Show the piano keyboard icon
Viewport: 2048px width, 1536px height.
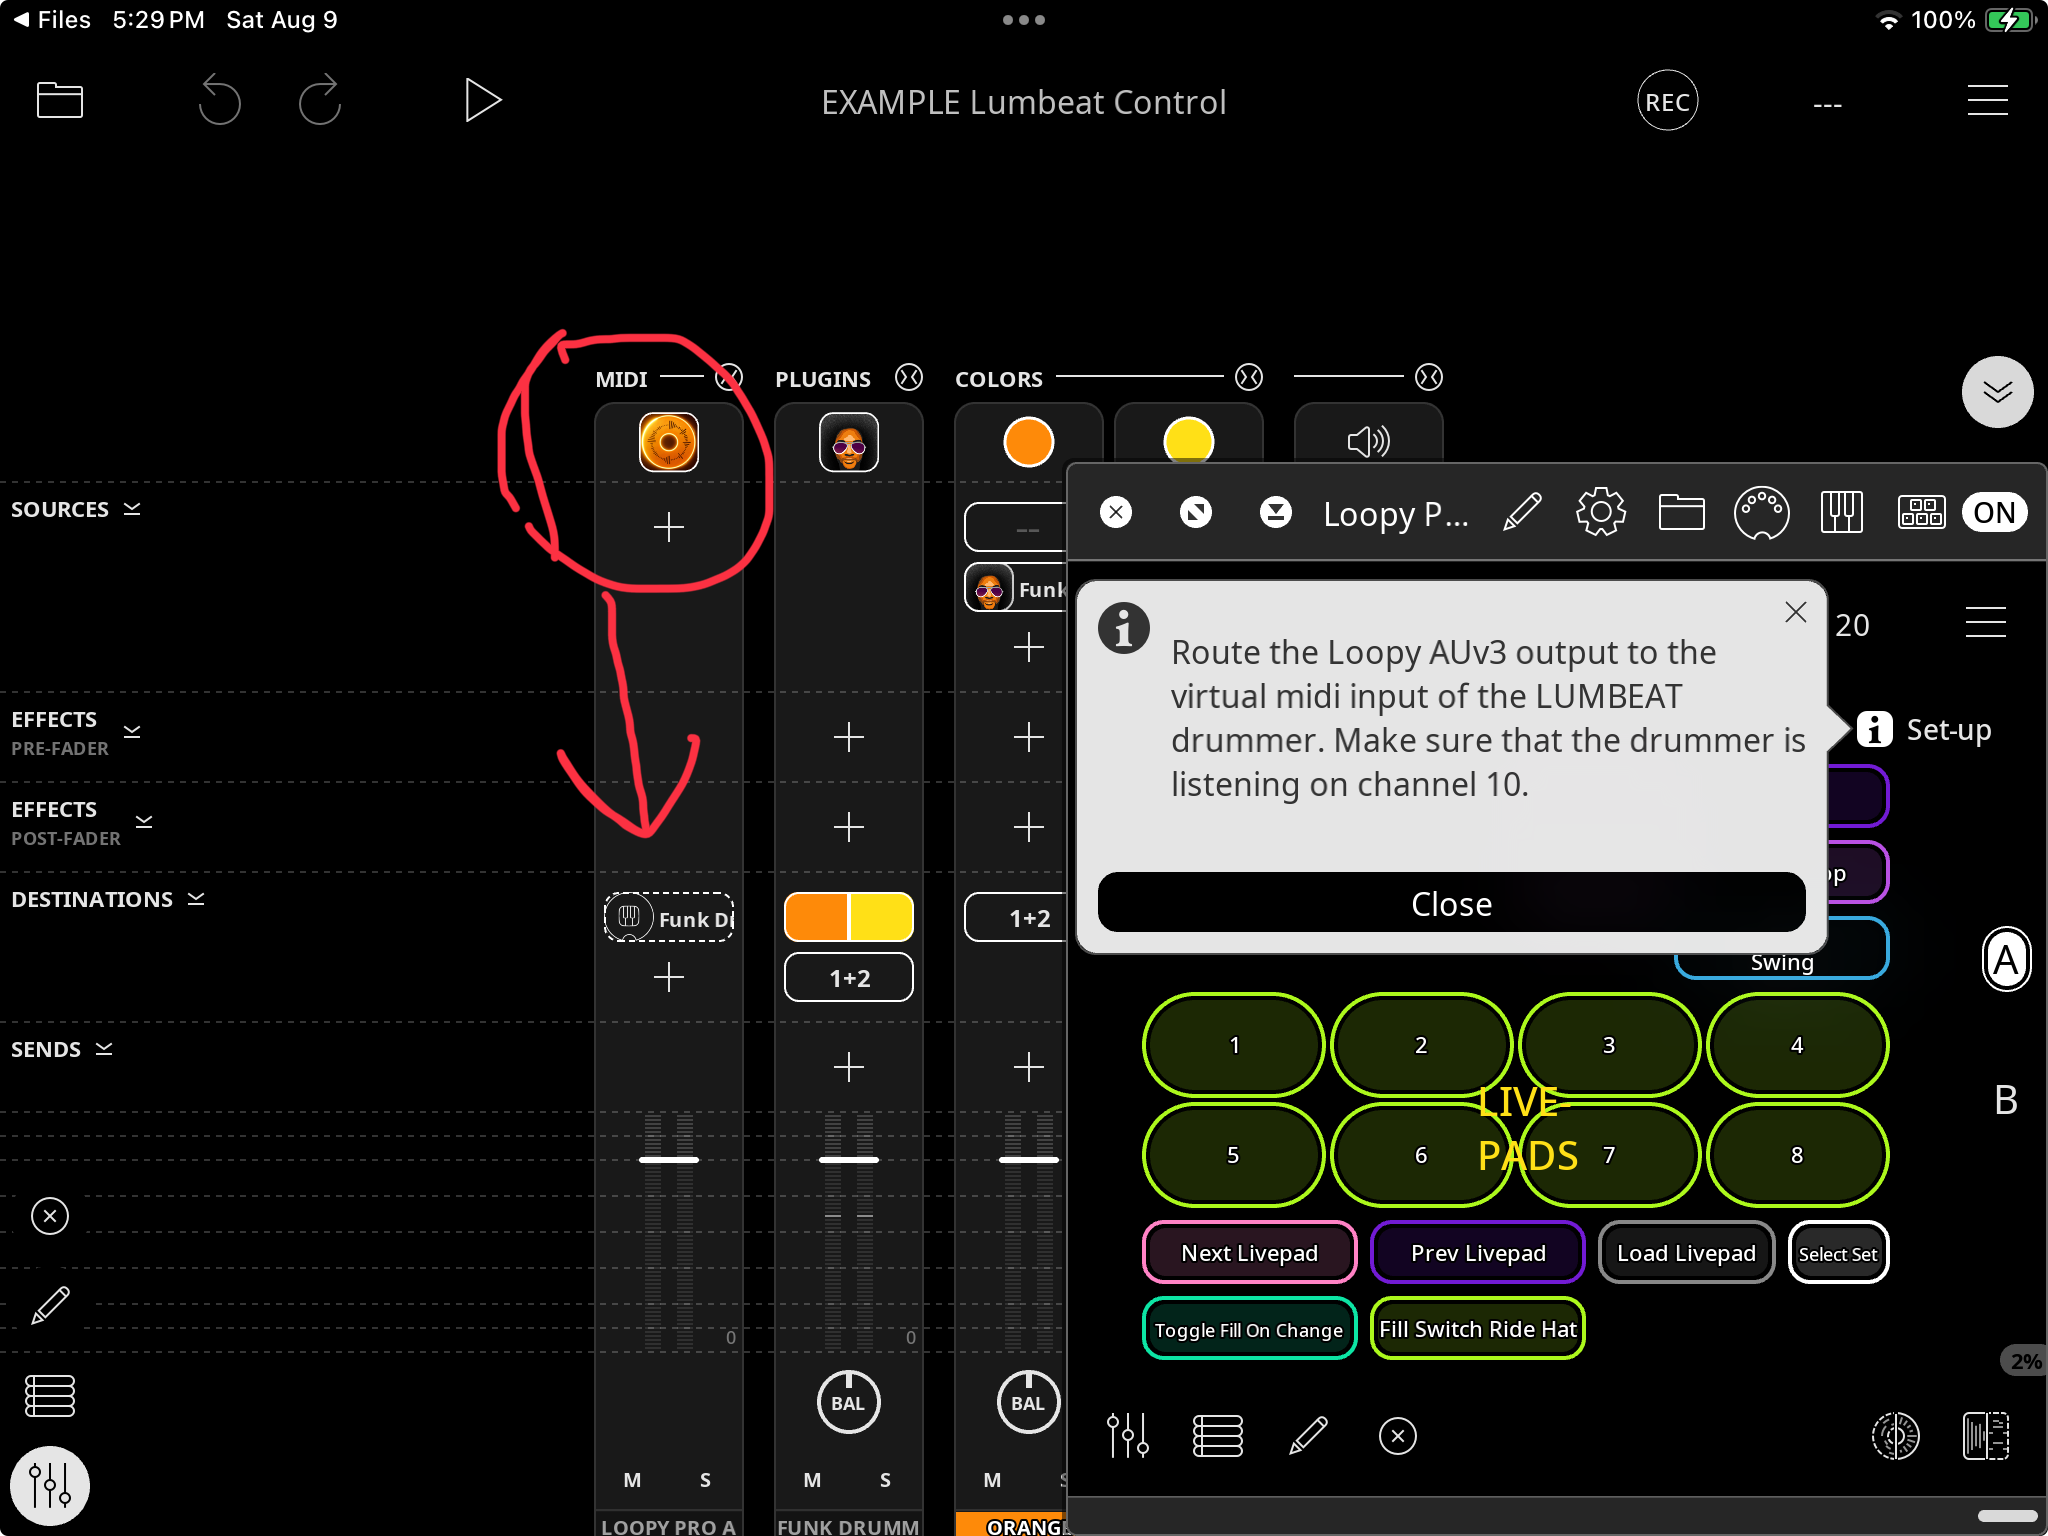[1841, 513]
